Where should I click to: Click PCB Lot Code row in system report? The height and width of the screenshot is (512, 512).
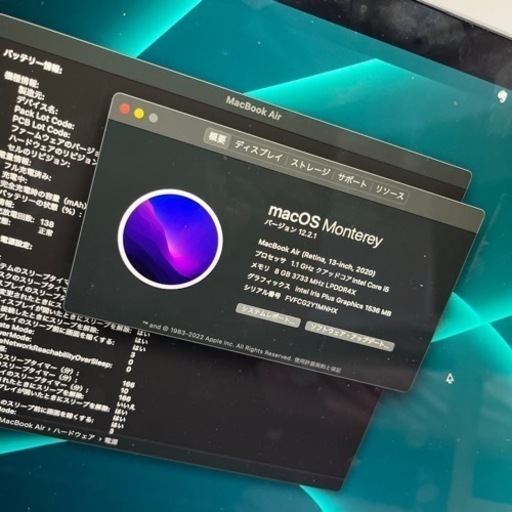pyautogui.click(x=41, y=126)
